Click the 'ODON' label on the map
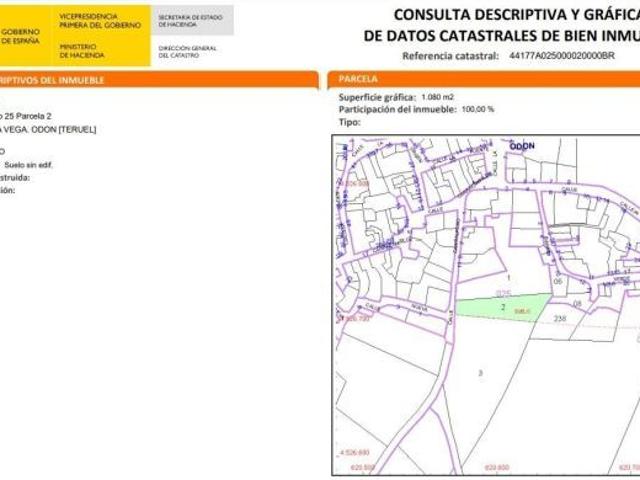 522,146
